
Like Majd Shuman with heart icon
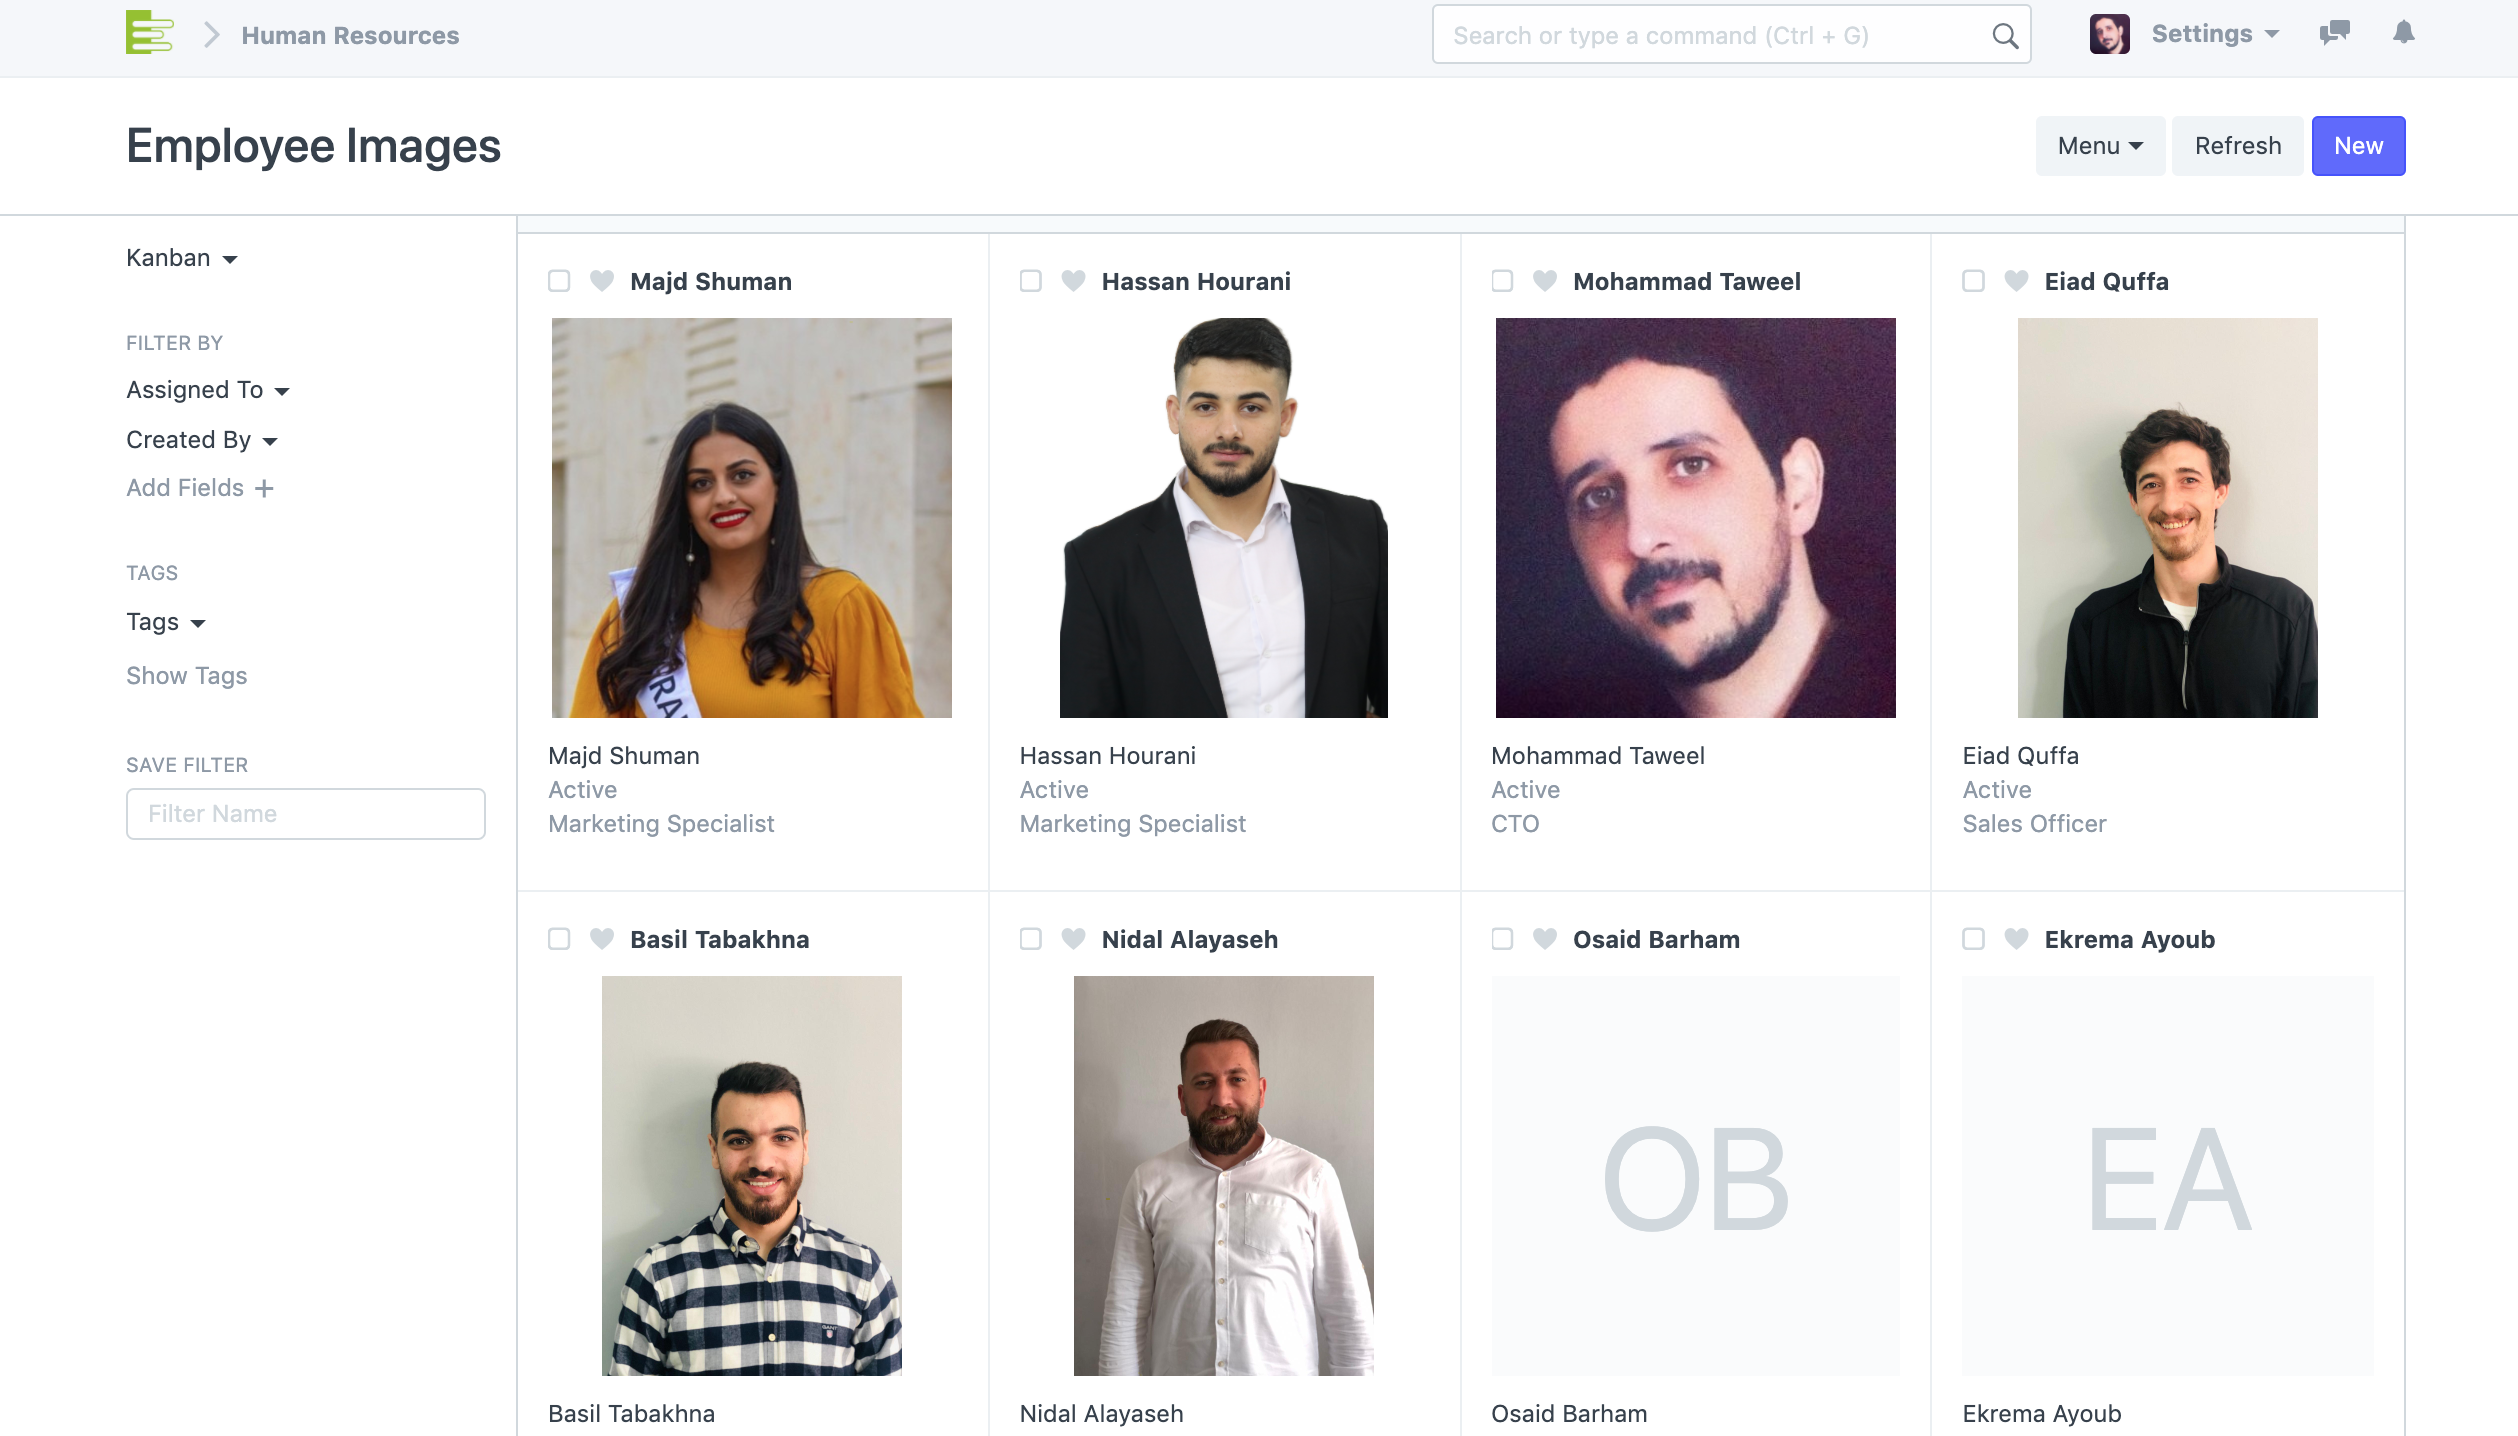(x=602, y=281)
